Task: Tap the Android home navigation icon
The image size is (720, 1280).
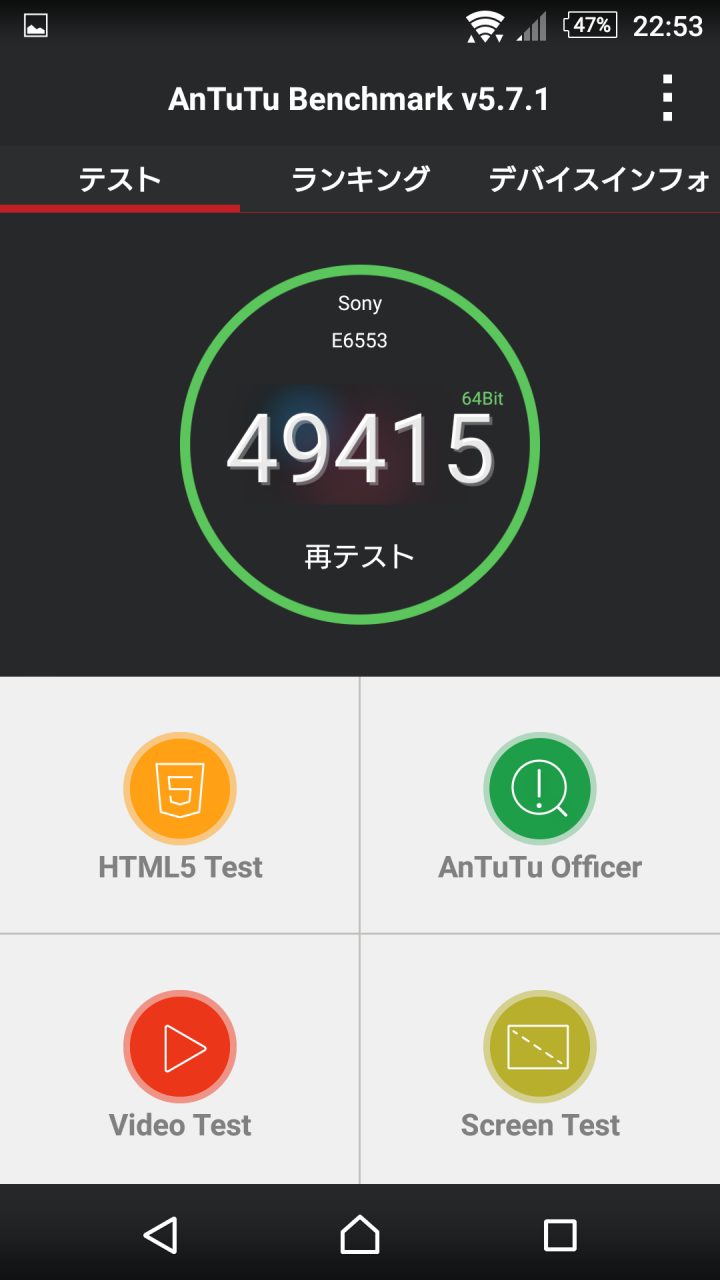Action: pos(360,1235)
